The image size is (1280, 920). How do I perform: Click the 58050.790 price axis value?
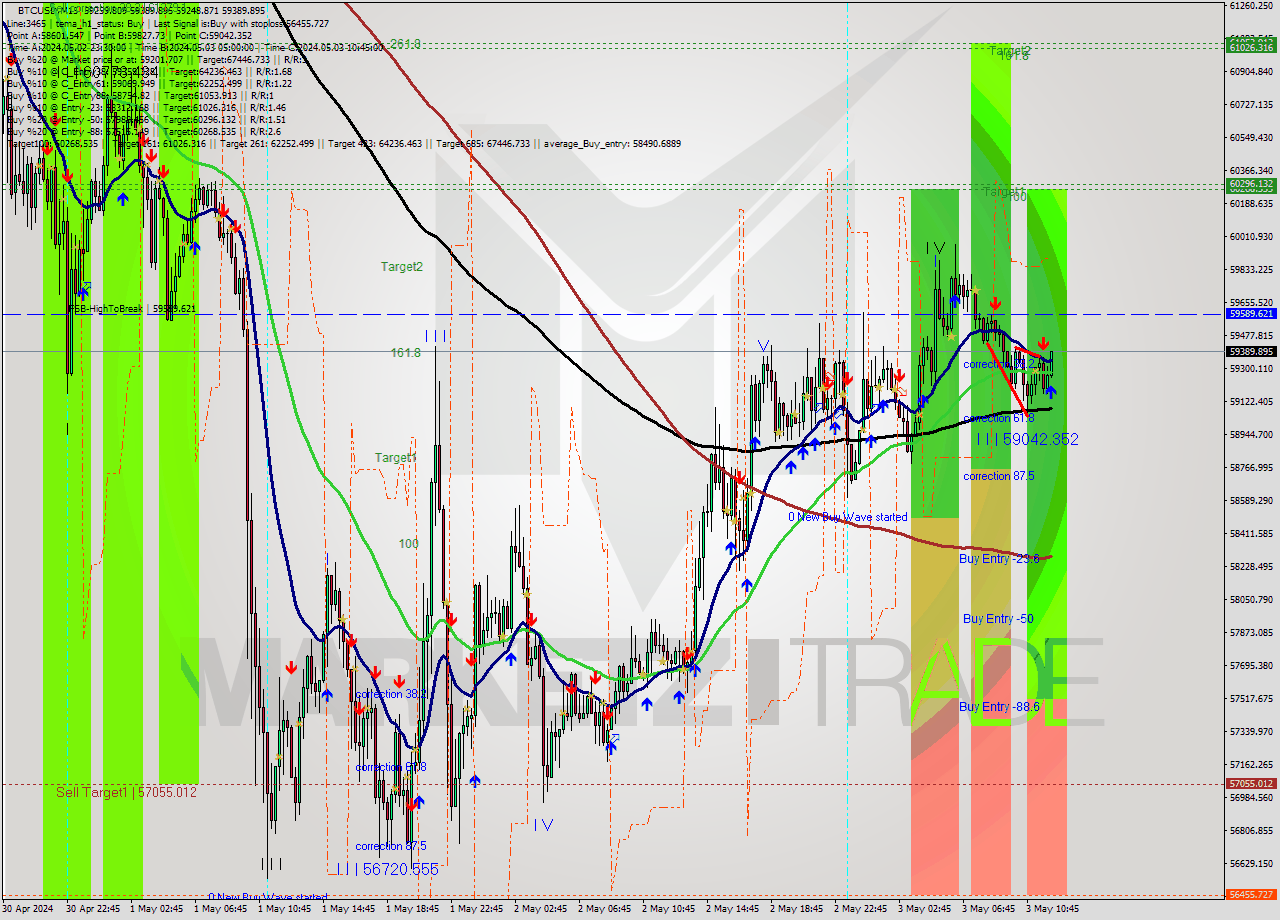click(x=1251, y=600)
